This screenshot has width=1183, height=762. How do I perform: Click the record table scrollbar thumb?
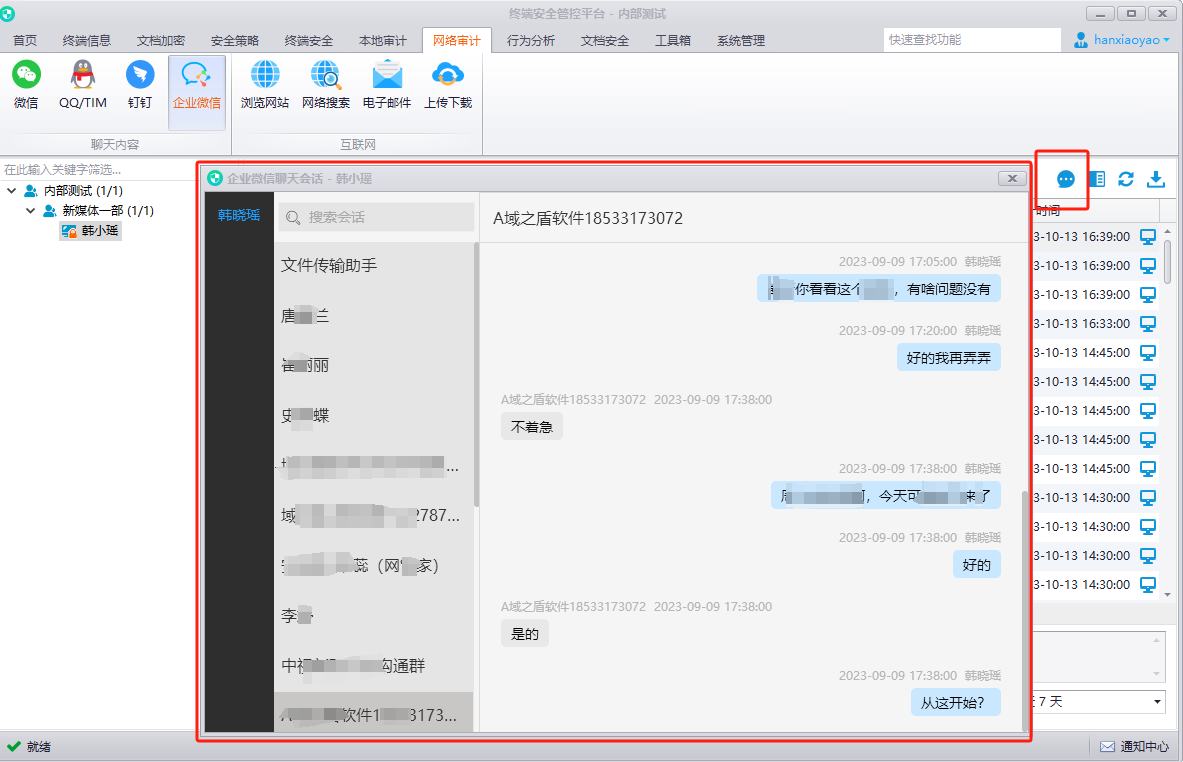(x=1167, y=260)
